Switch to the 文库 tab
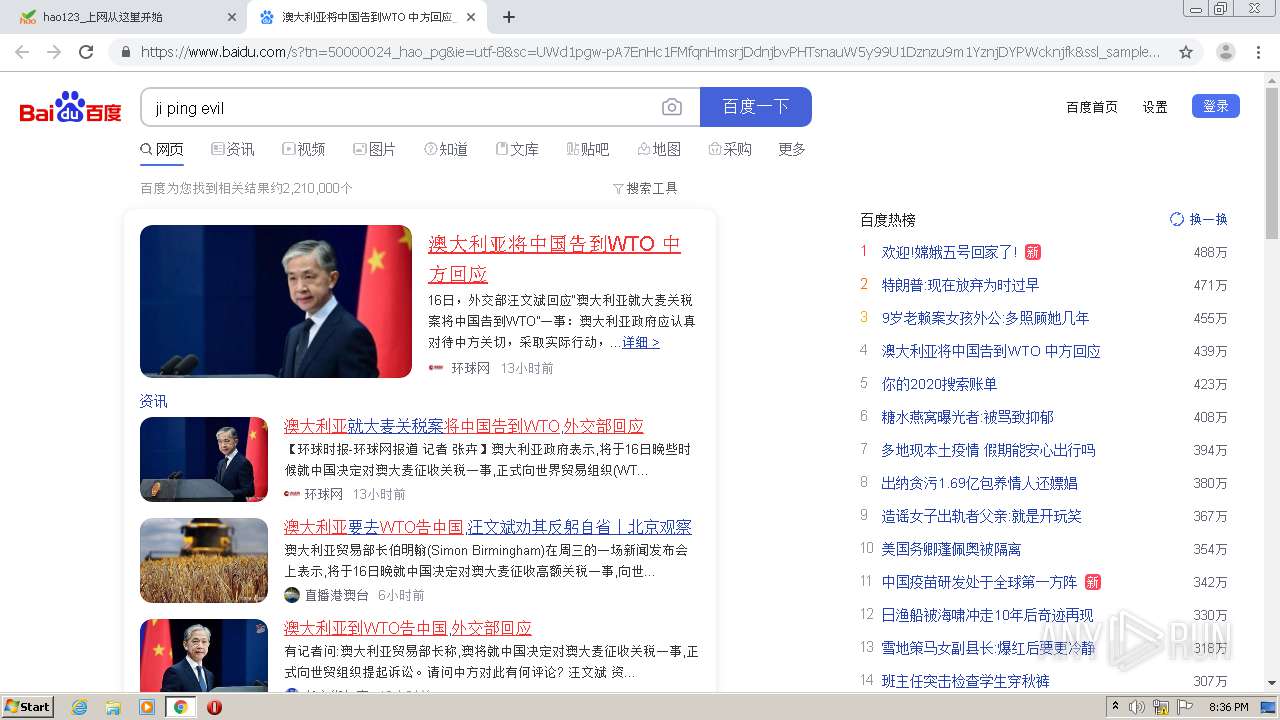1280x720 pixels. 517,149
